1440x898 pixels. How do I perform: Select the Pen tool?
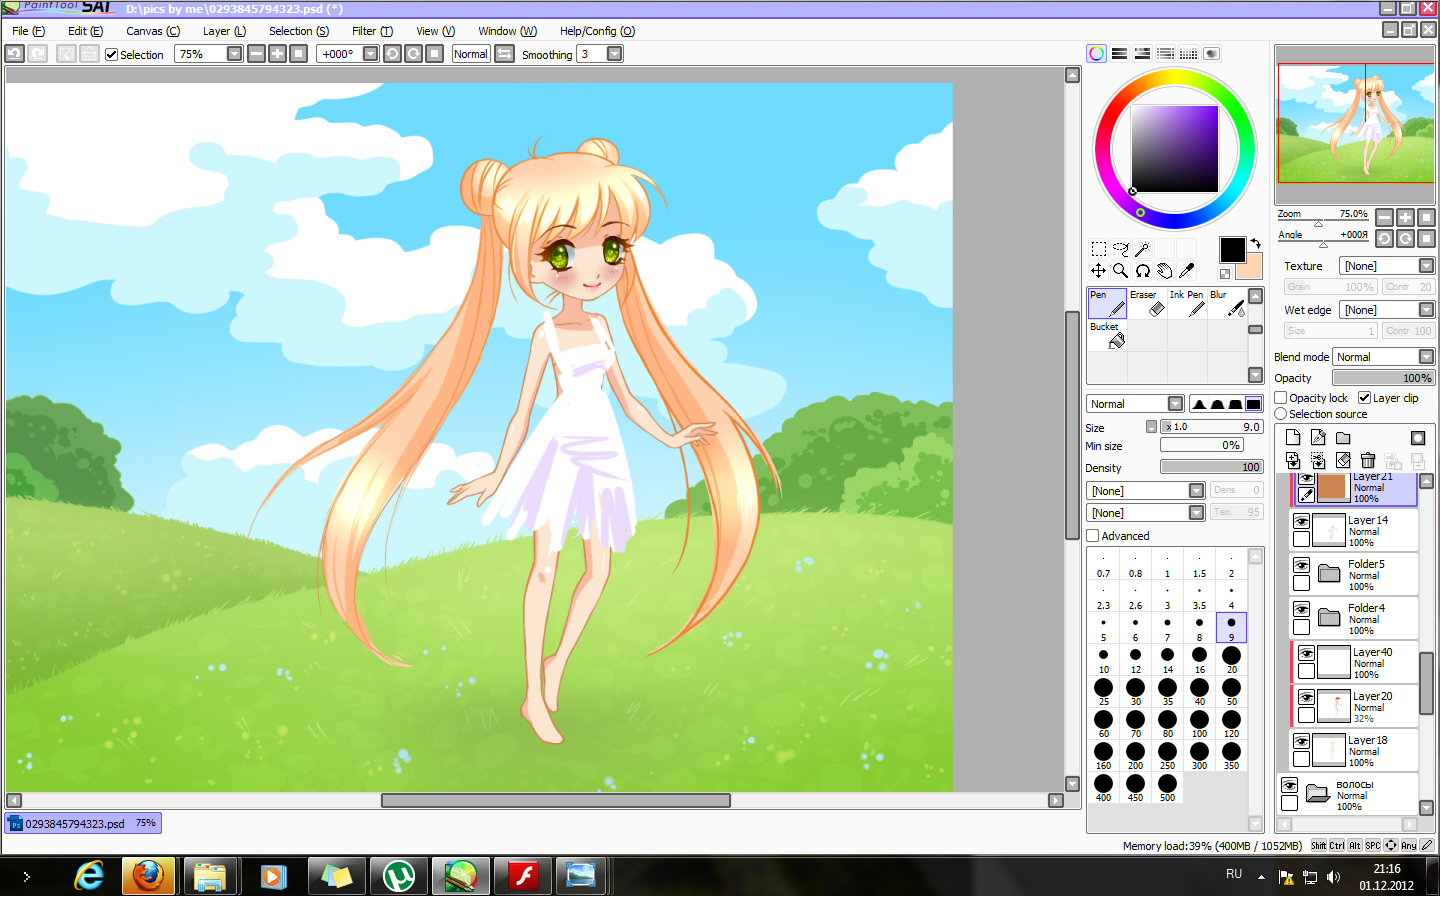(x=1107, y=304)
